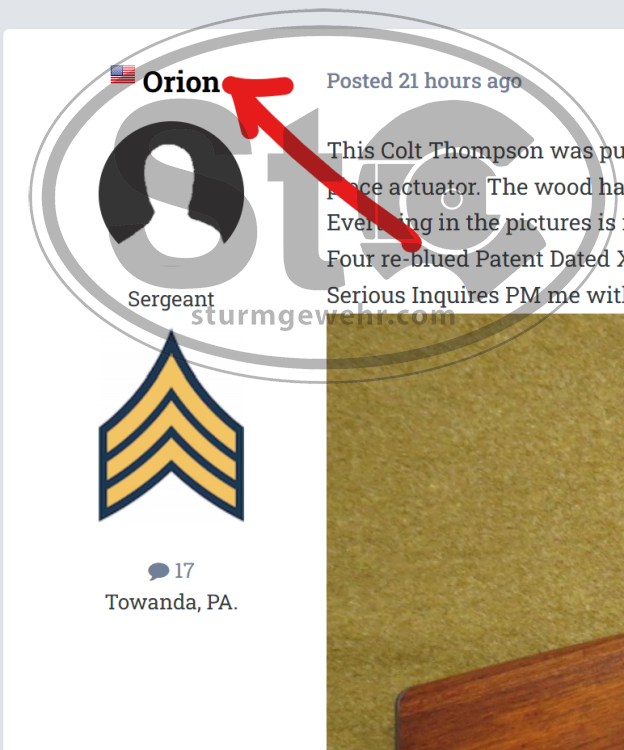Open the Orion username profile link

pyautogui.click(x=181, y=82)
